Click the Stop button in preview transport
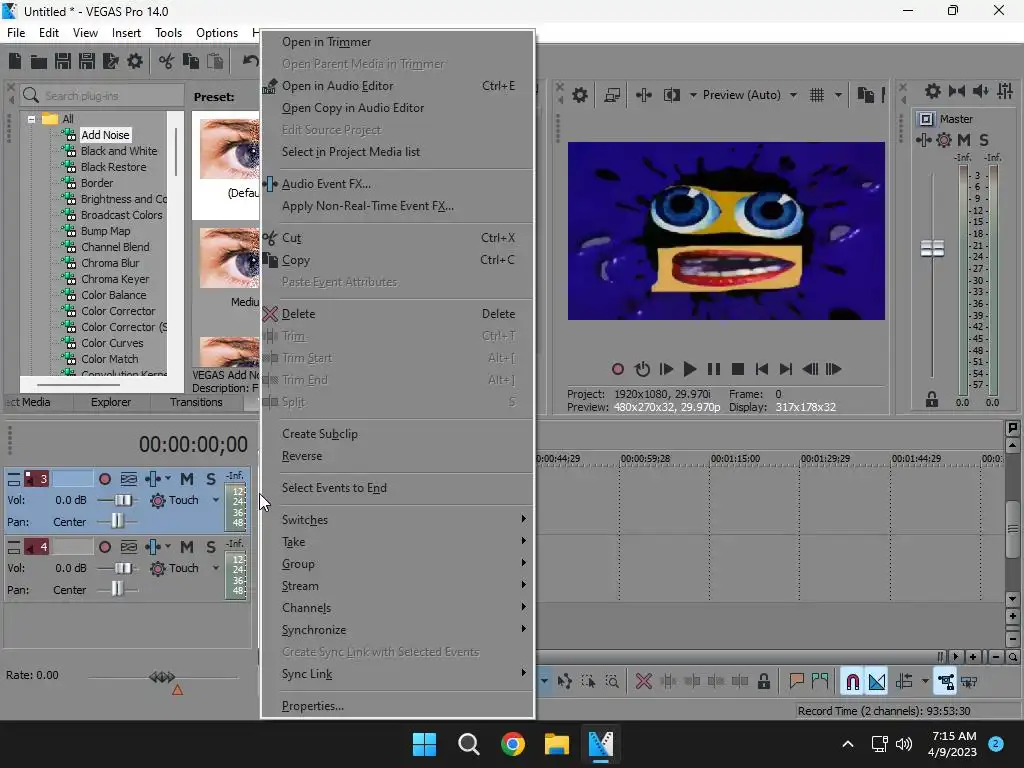The image size is (1024, 768). [738, 369]
